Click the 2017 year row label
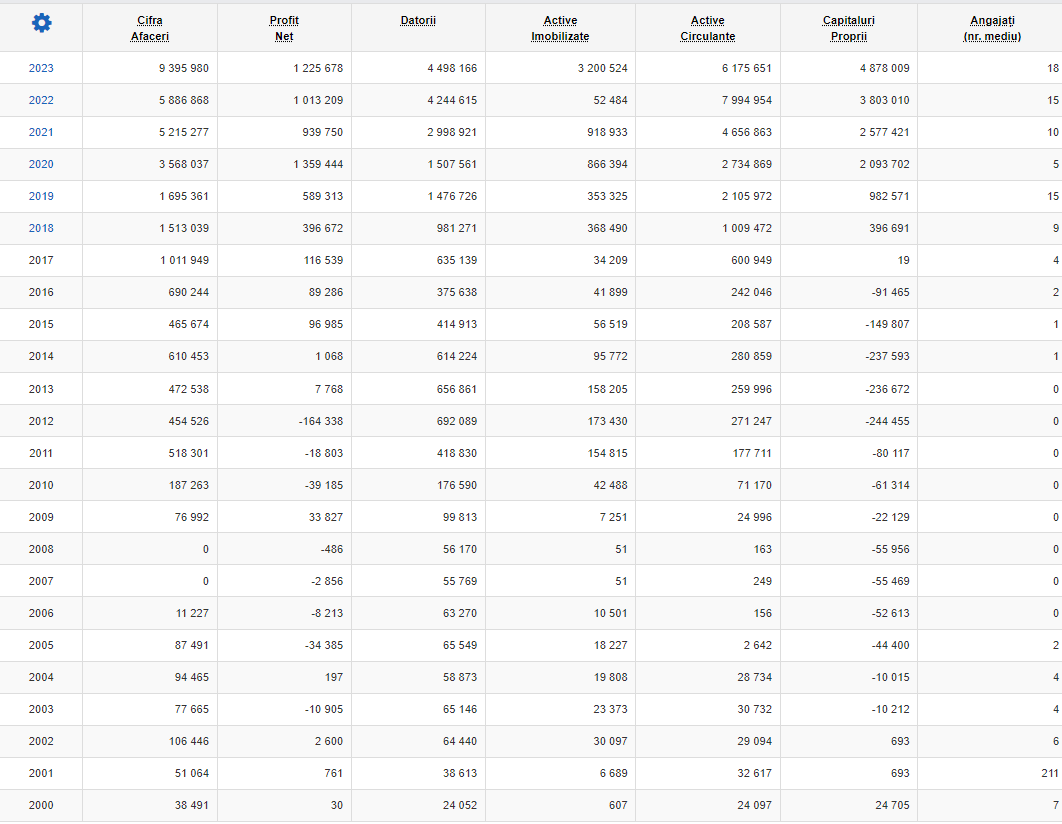 pyautogui.click(x=41, y=260)
